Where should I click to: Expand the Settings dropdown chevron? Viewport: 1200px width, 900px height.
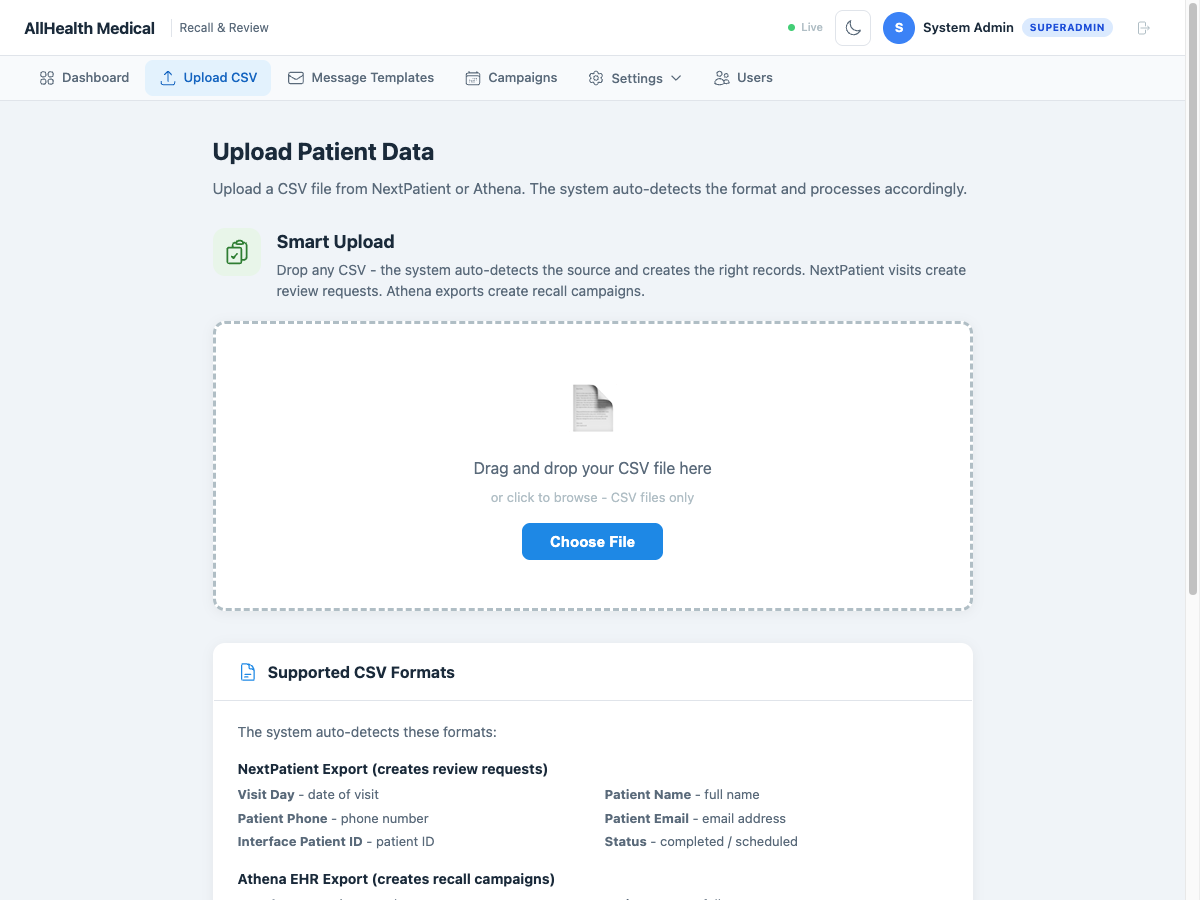[x=677, y=77]
